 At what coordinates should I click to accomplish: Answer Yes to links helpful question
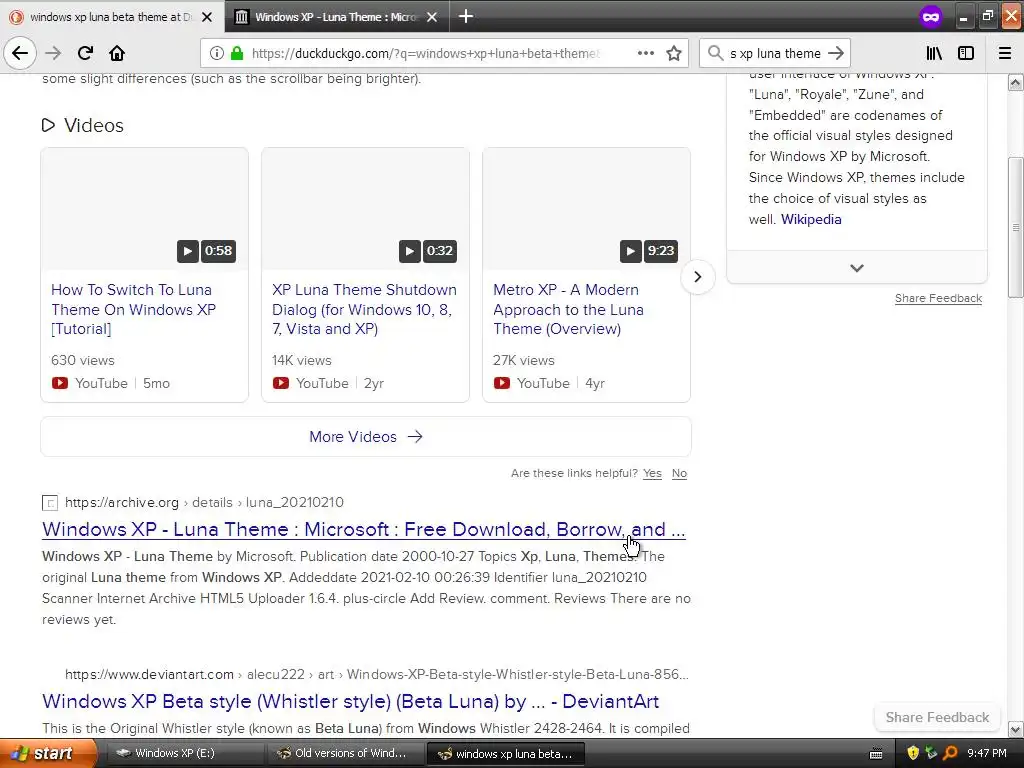652,473
